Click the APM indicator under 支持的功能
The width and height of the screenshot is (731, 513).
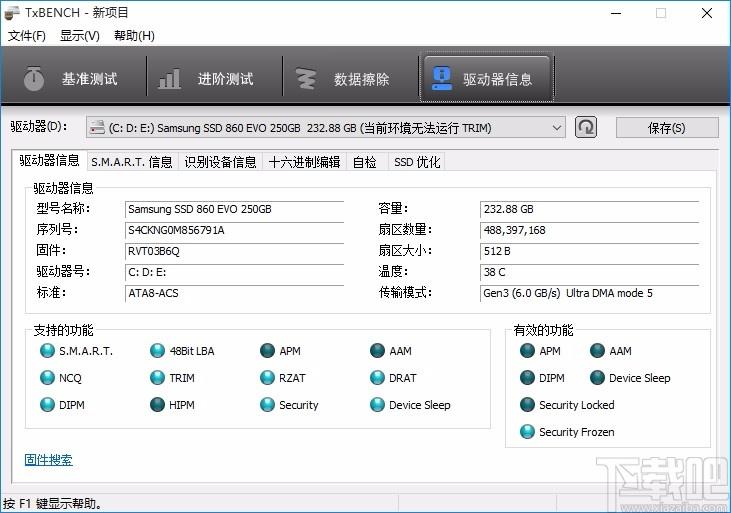tap(268, 351)
